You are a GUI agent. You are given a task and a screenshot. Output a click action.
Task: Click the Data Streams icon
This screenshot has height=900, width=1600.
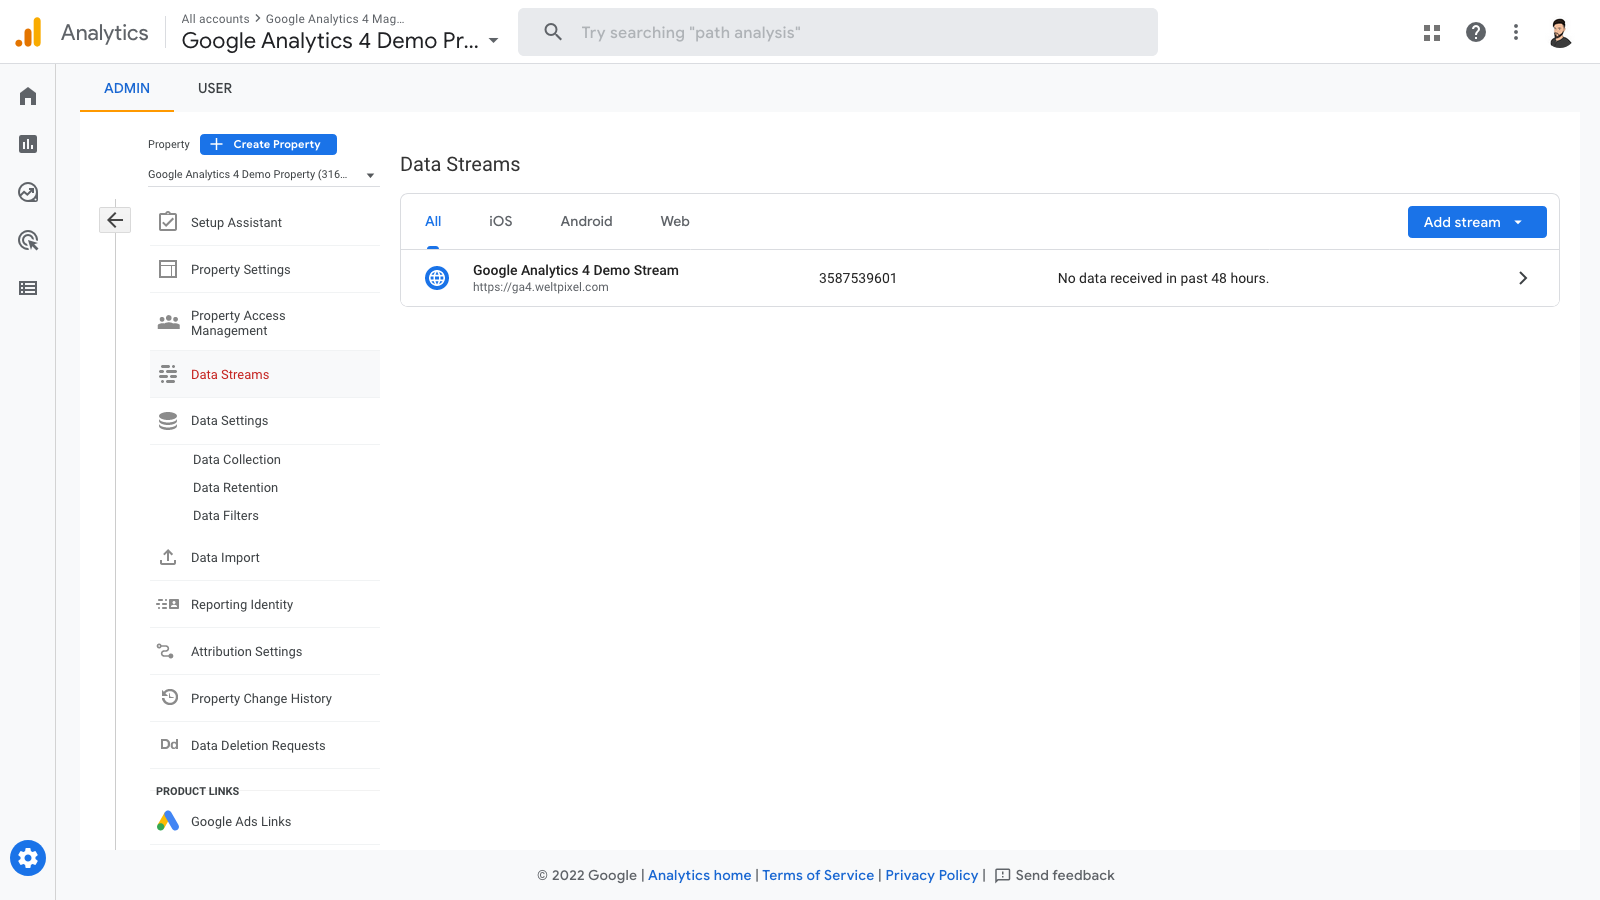click(x=168, y=374)
